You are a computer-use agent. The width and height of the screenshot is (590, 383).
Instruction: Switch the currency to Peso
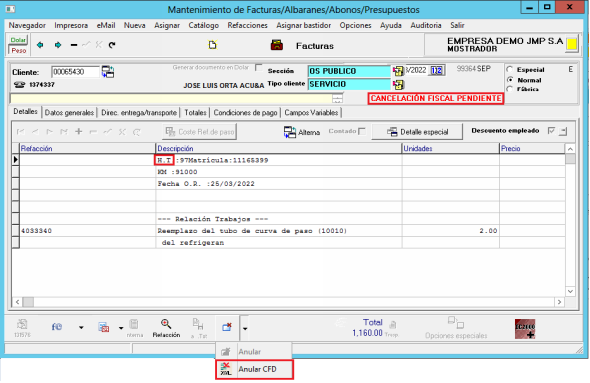pyautogui.click(x=18, y=50)
